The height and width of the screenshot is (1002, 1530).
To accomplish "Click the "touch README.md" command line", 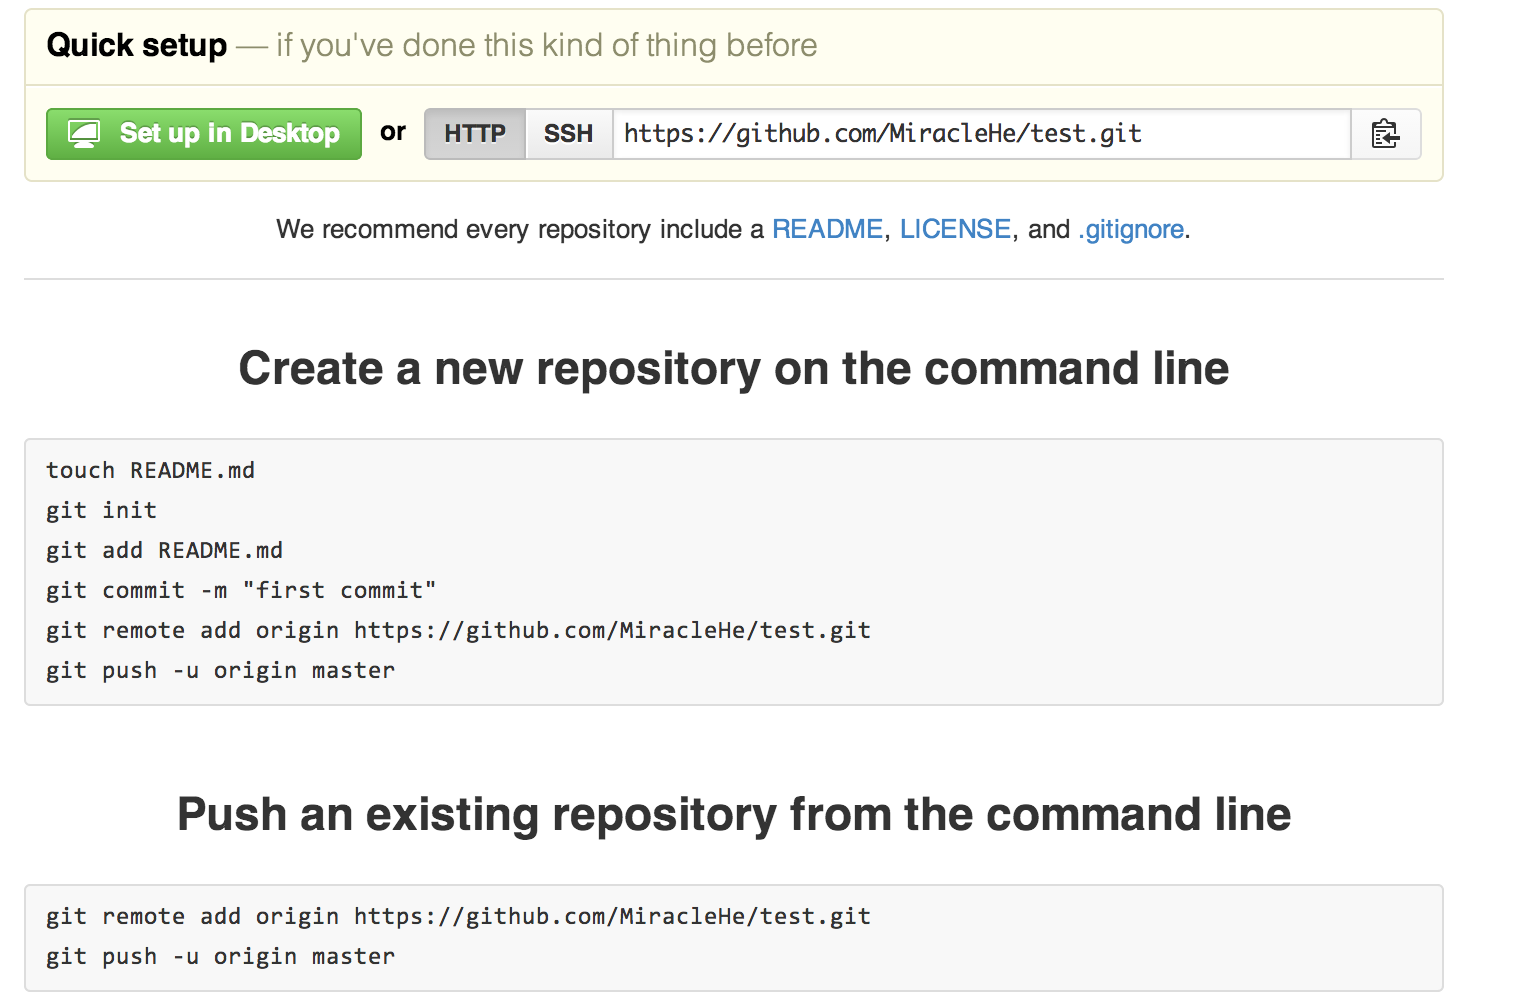I will click(x=150, y=470).
